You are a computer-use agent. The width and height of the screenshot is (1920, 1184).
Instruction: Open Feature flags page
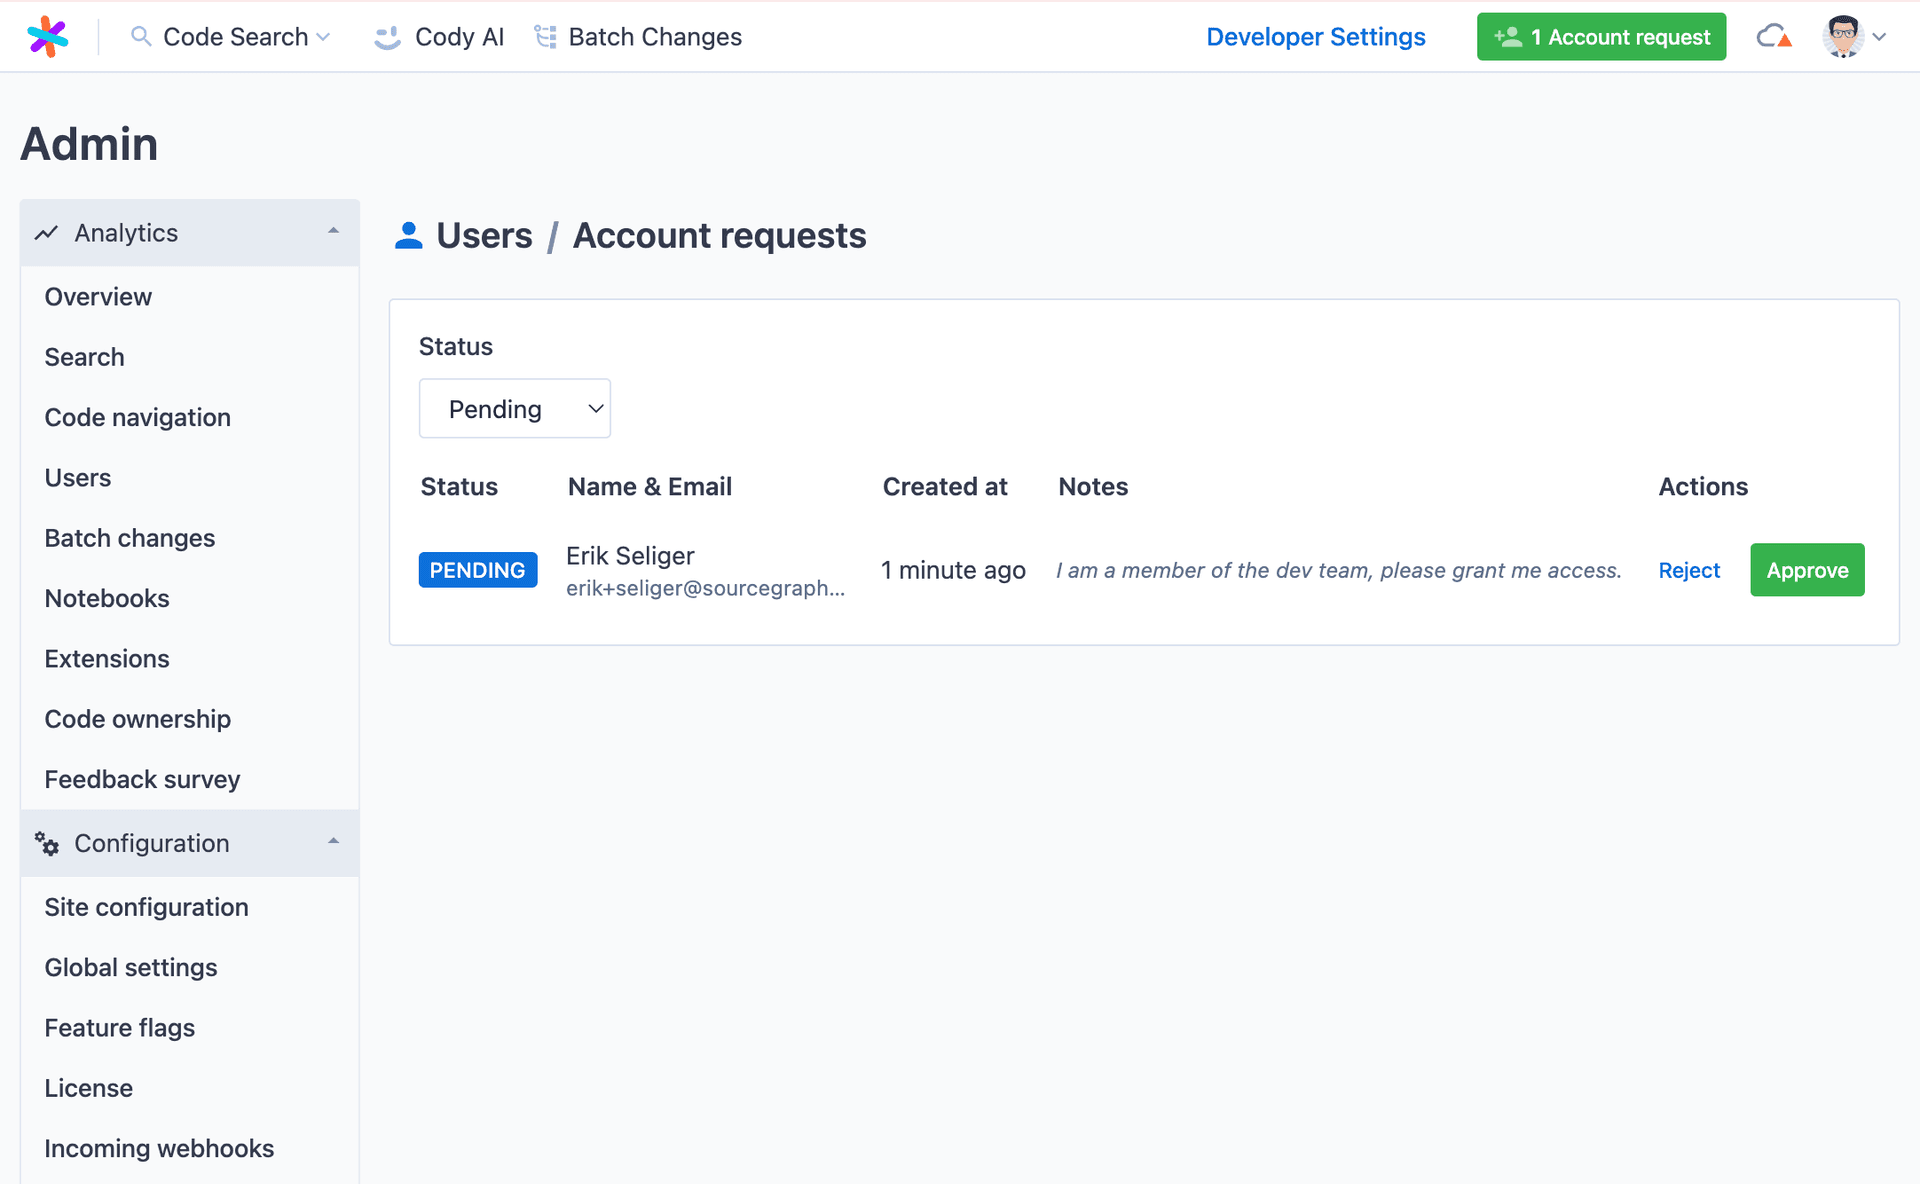[120, 1028]
